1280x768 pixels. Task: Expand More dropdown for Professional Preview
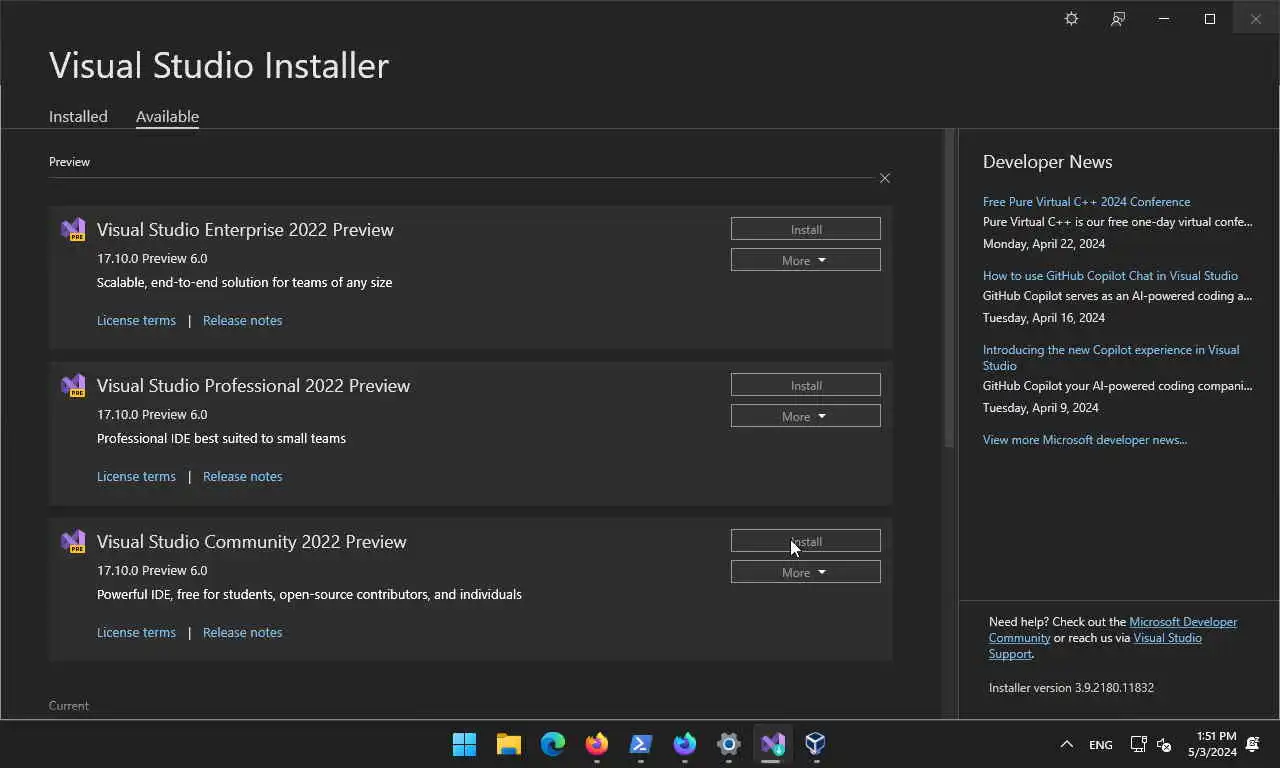[x=806, y=416]
